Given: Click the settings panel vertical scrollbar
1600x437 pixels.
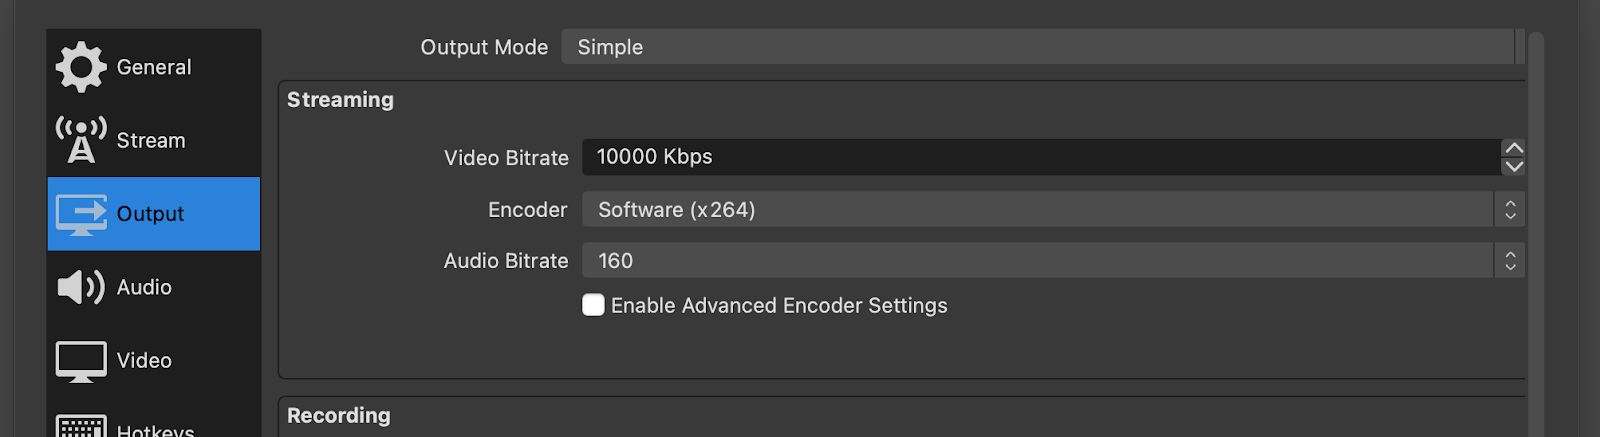Looking at the screenshot, I should (1536, 230).
